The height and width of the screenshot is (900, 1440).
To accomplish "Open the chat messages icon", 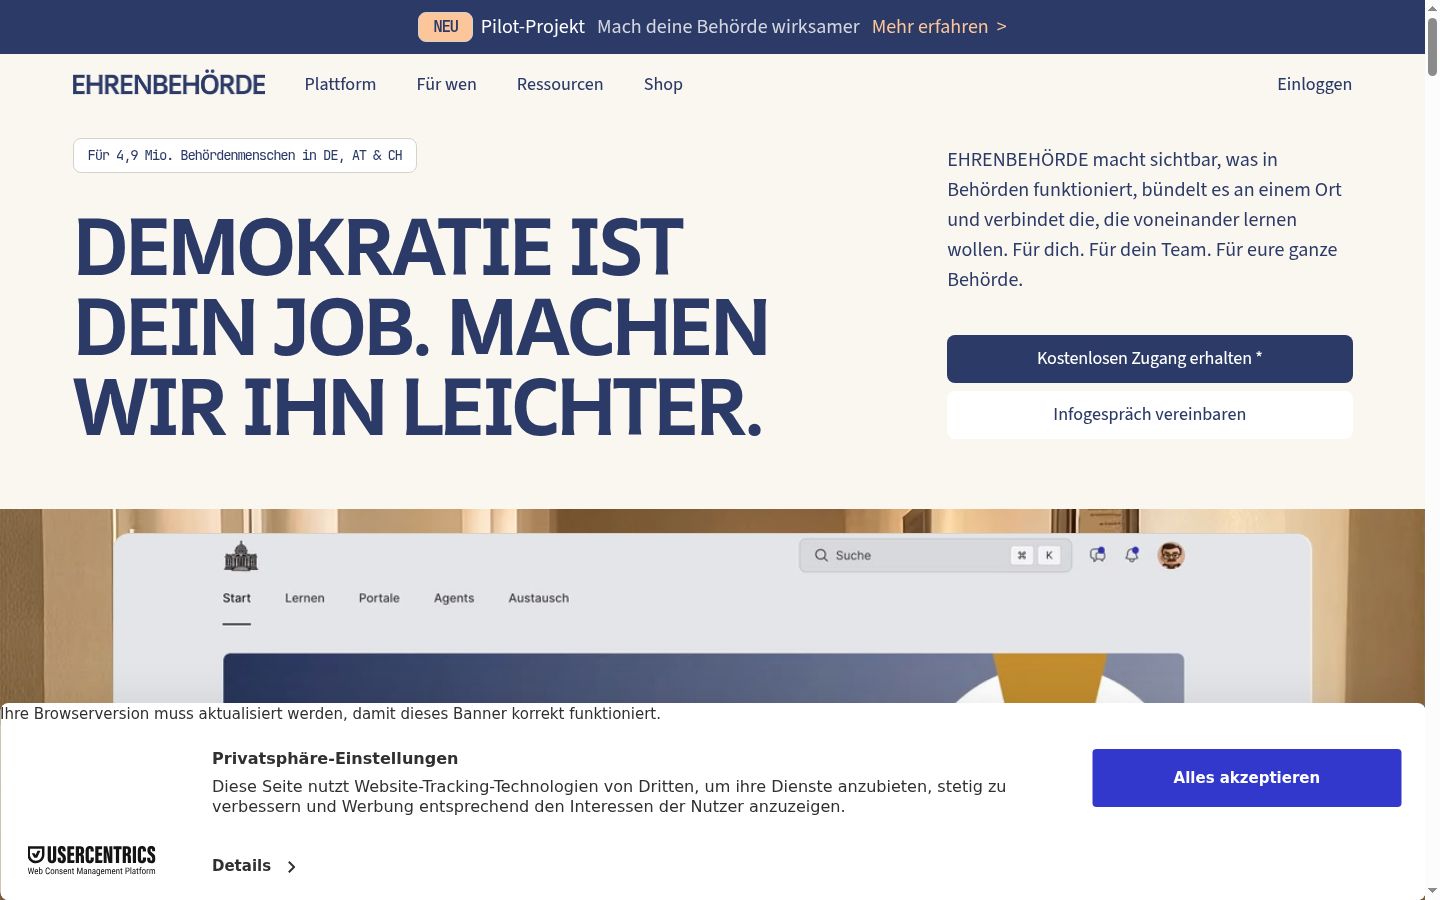I will click(x=1098, y=555).
